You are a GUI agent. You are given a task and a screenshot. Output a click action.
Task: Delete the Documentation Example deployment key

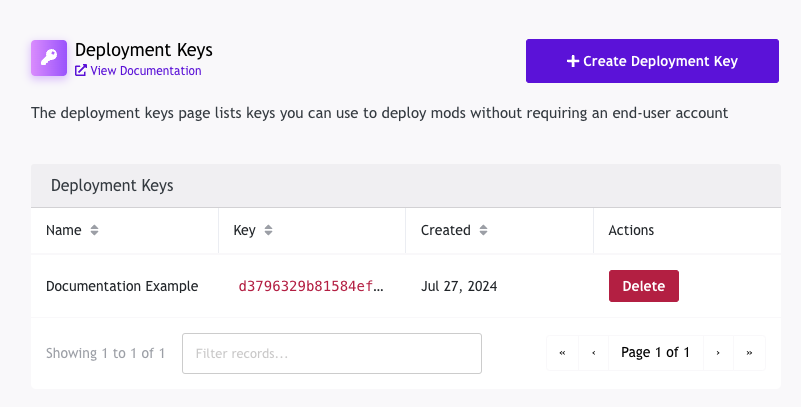pyautogui.click(x=644, y=286)
